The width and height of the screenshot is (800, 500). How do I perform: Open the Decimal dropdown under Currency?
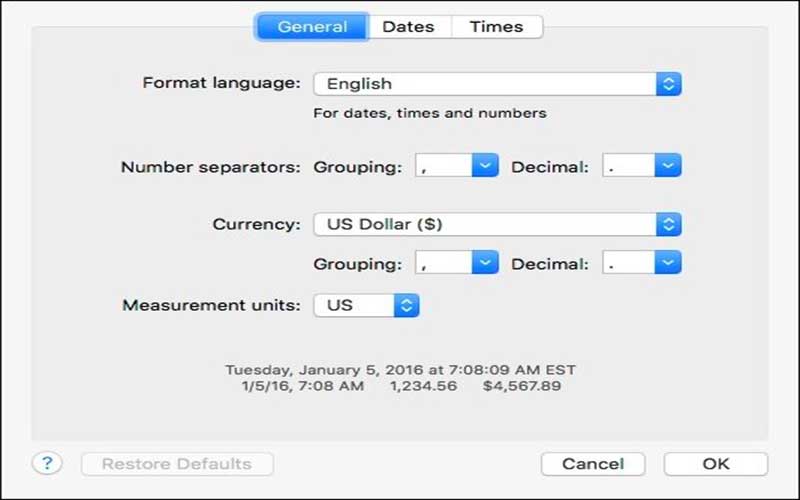(x=641, y=263)
